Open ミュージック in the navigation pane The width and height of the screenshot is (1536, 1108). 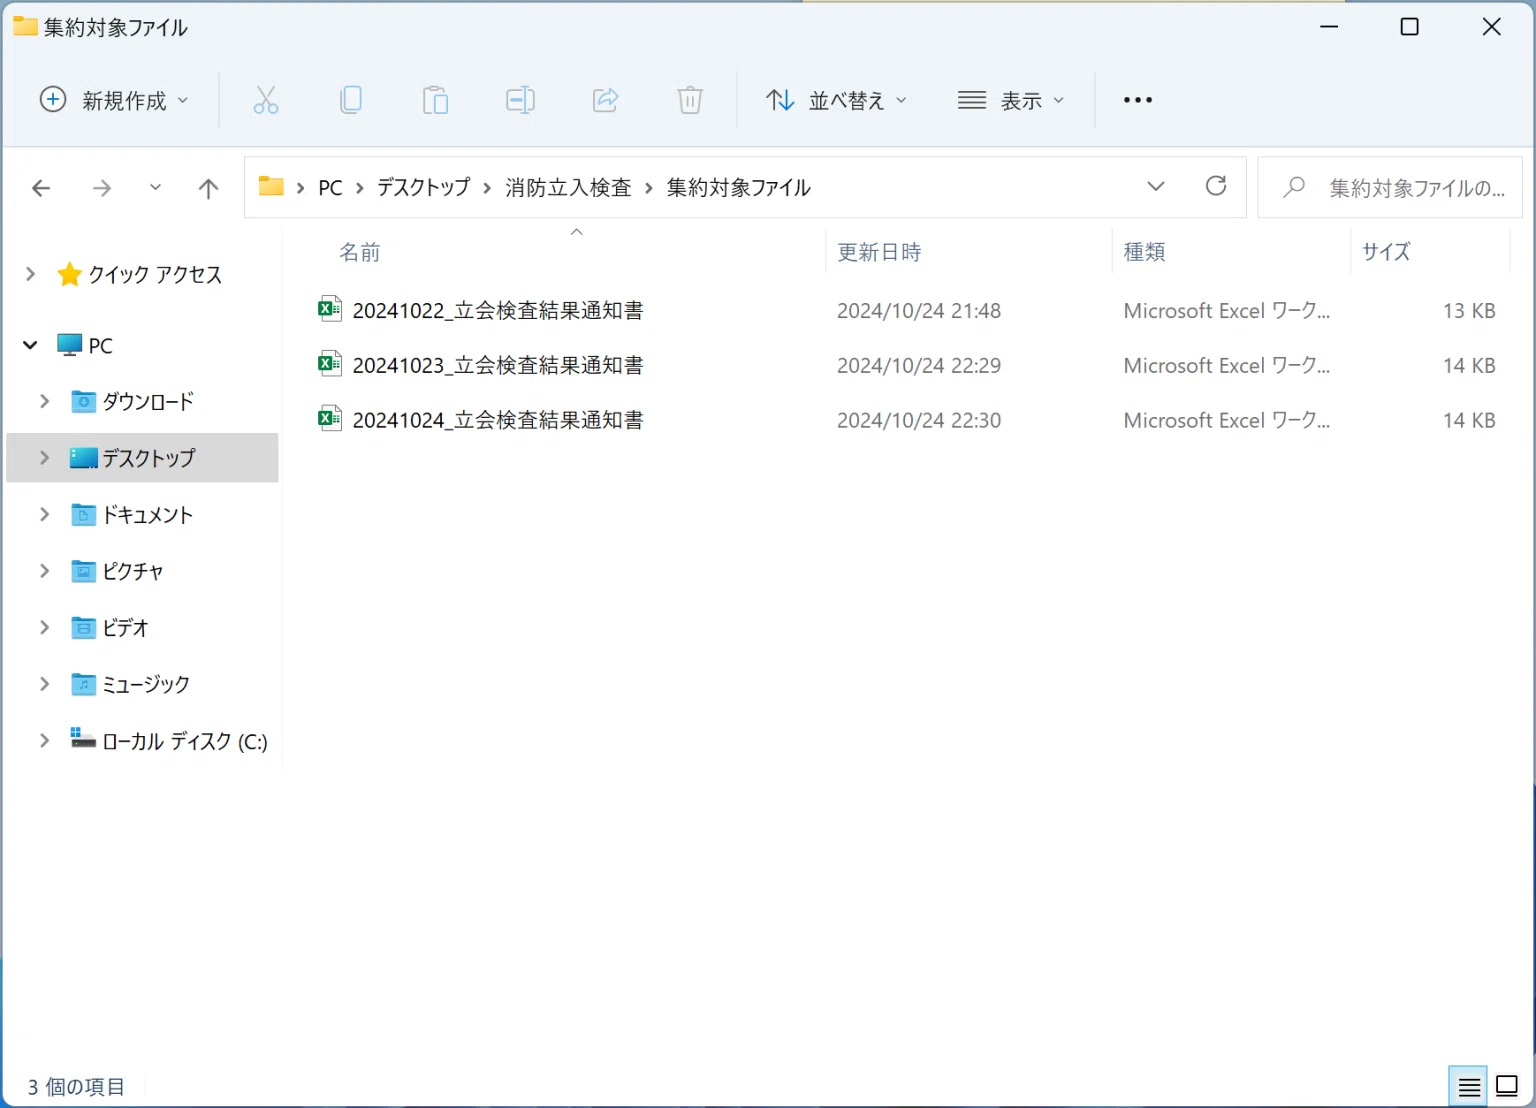click(146, 684)
